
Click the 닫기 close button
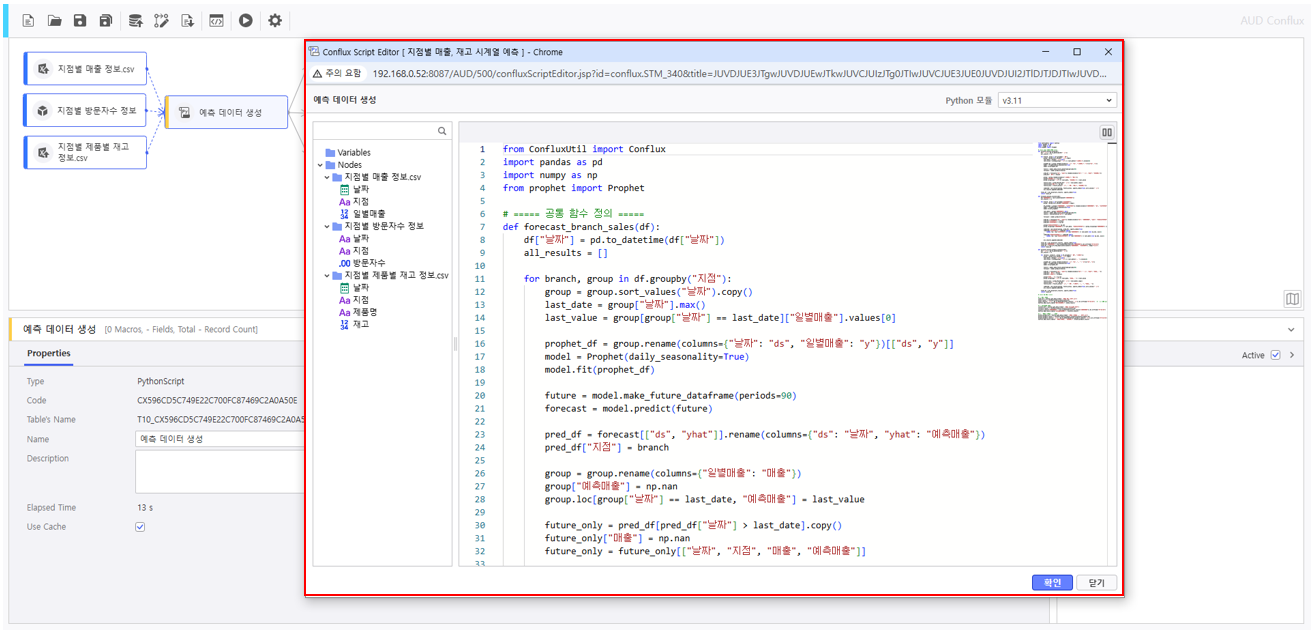tap(1096, 583)
